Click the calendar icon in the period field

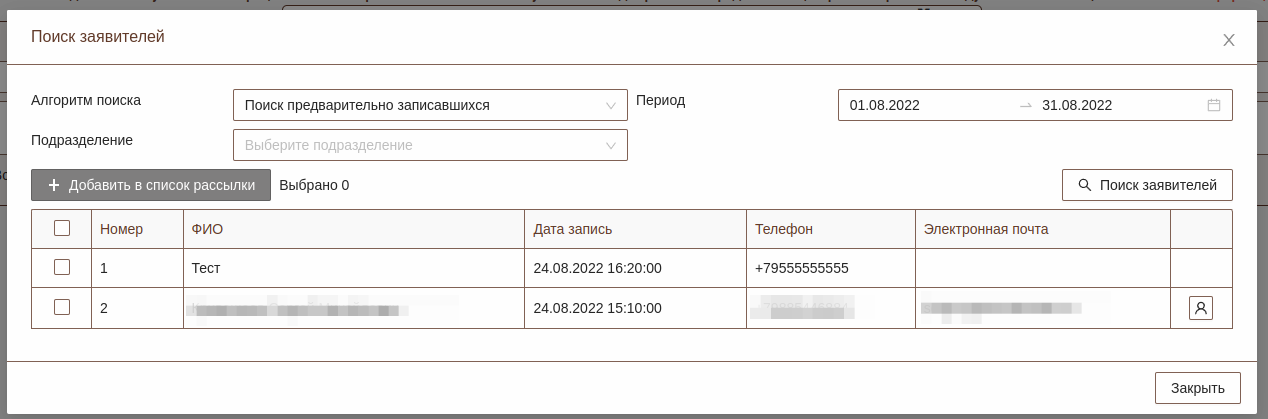[1214, 105]
